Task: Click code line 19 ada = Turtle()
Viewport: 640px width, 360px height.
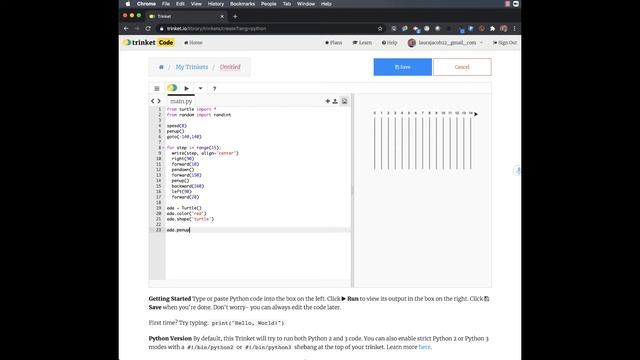Action: click(x=184, y=208)
